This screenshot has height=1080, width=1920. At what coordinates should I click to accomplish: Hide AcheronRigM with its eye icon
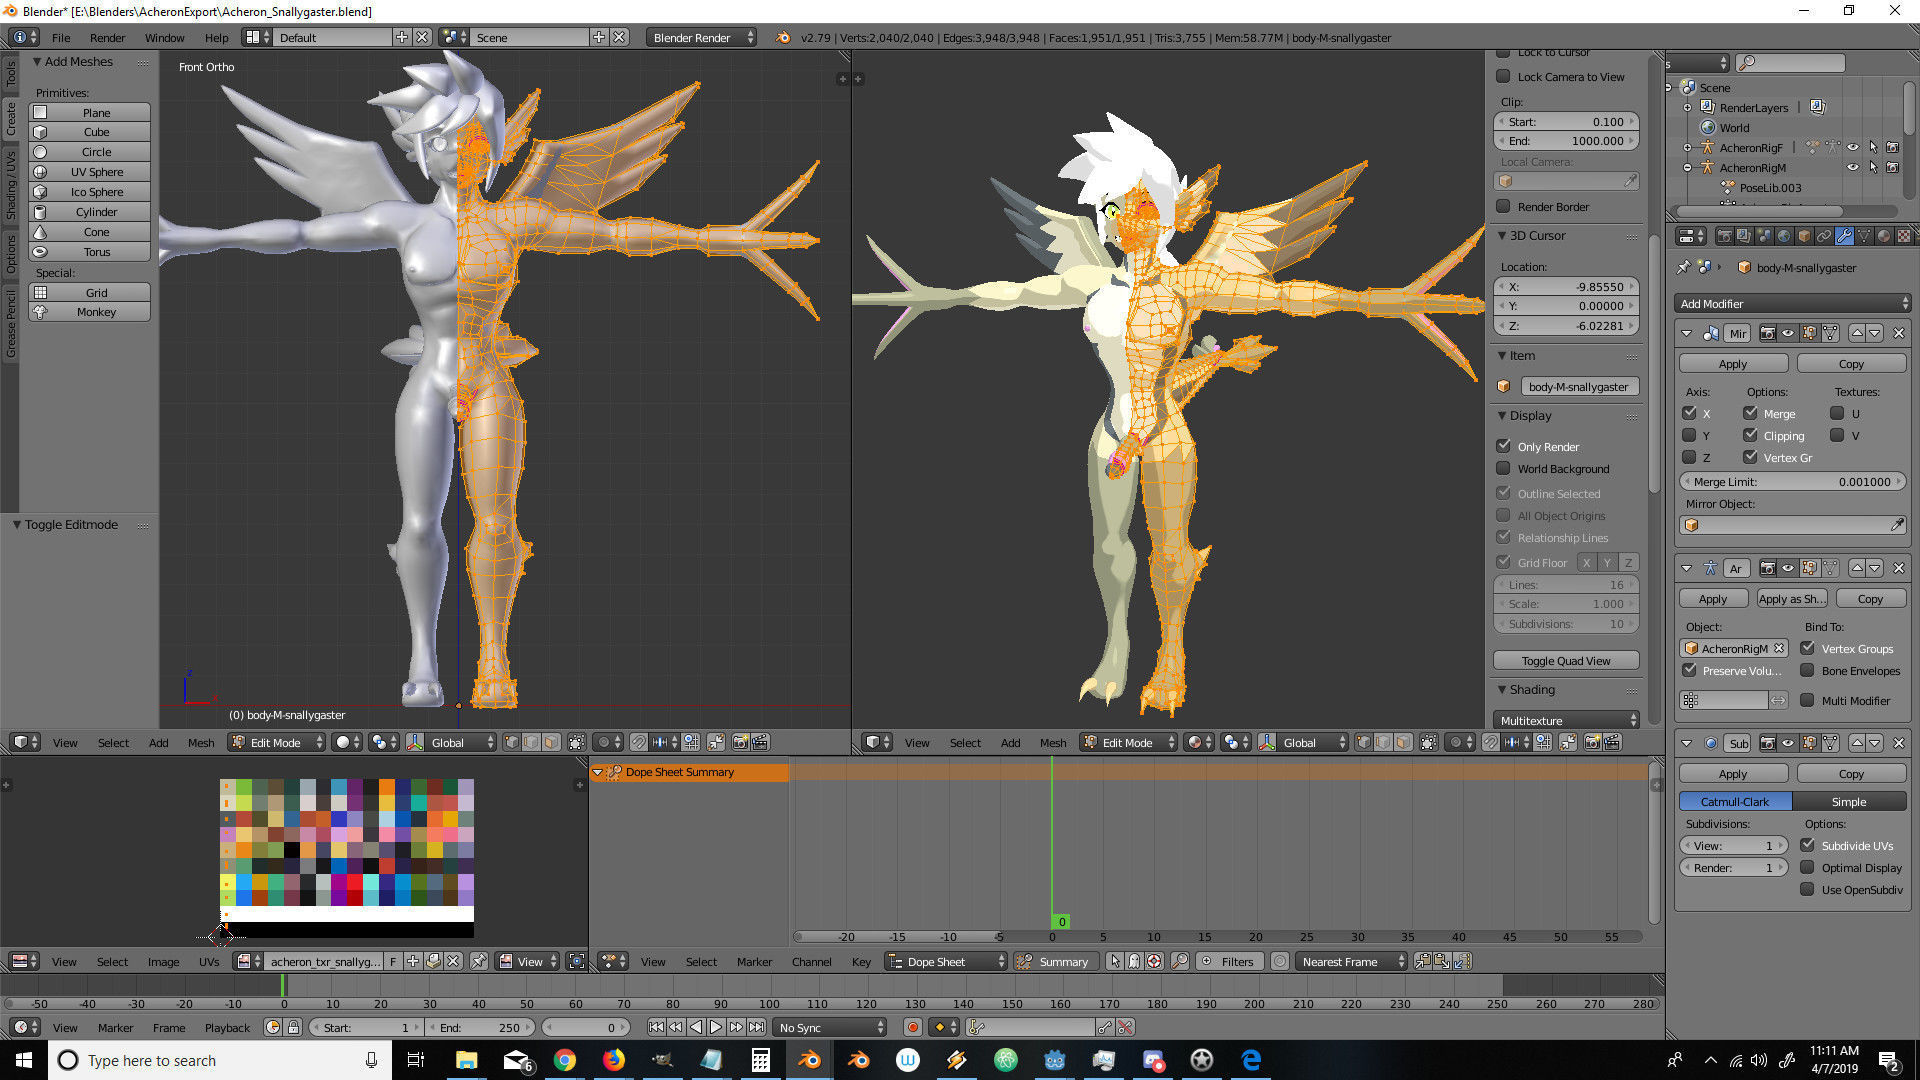tap(1853, 167)
